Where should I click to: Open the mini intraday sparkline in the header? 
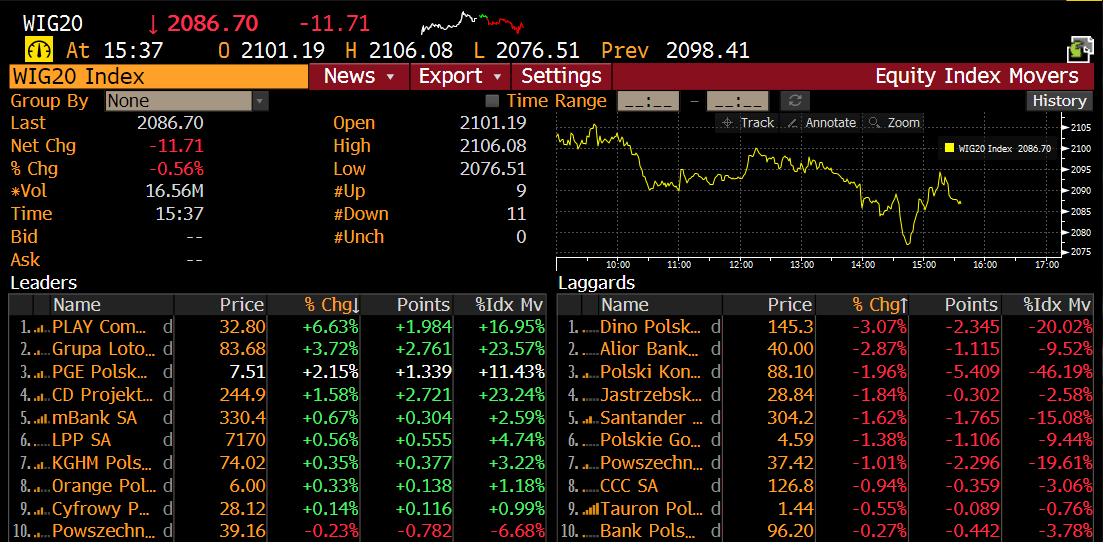coord(473,23)
